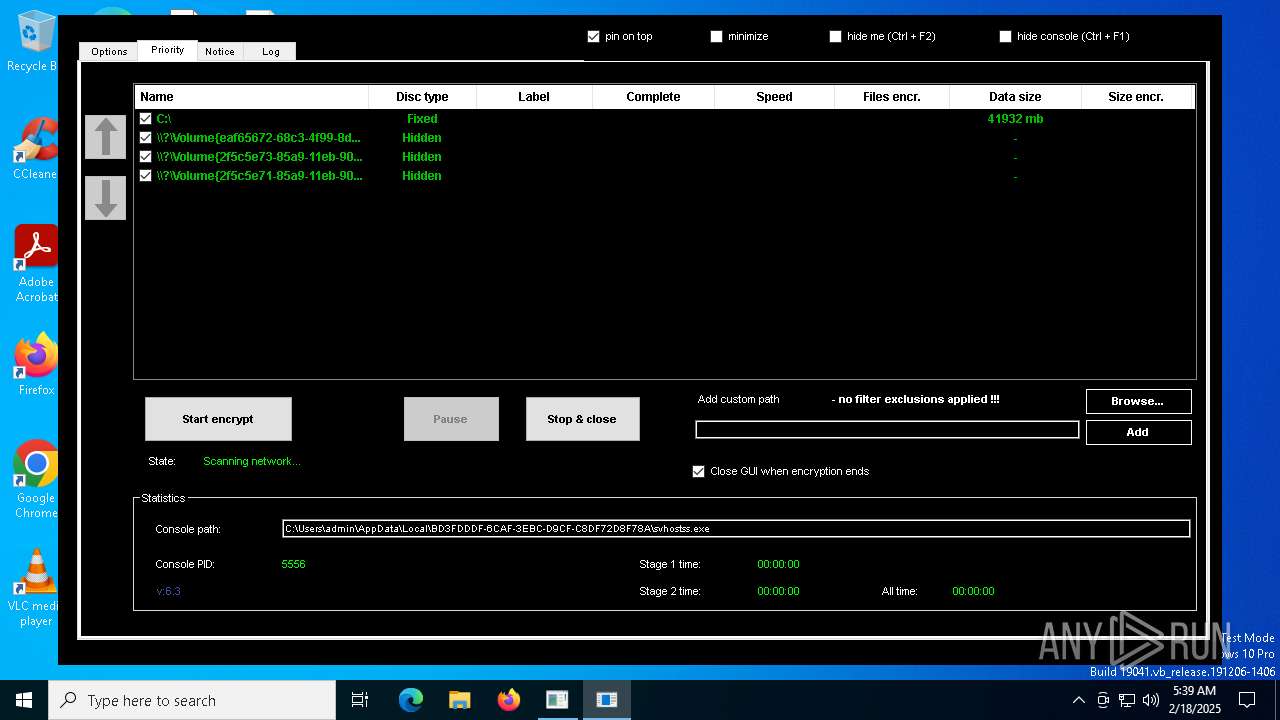1280x720 pixels.
Task: Click the 41932 mb data size value
Action: point(1015,119)
